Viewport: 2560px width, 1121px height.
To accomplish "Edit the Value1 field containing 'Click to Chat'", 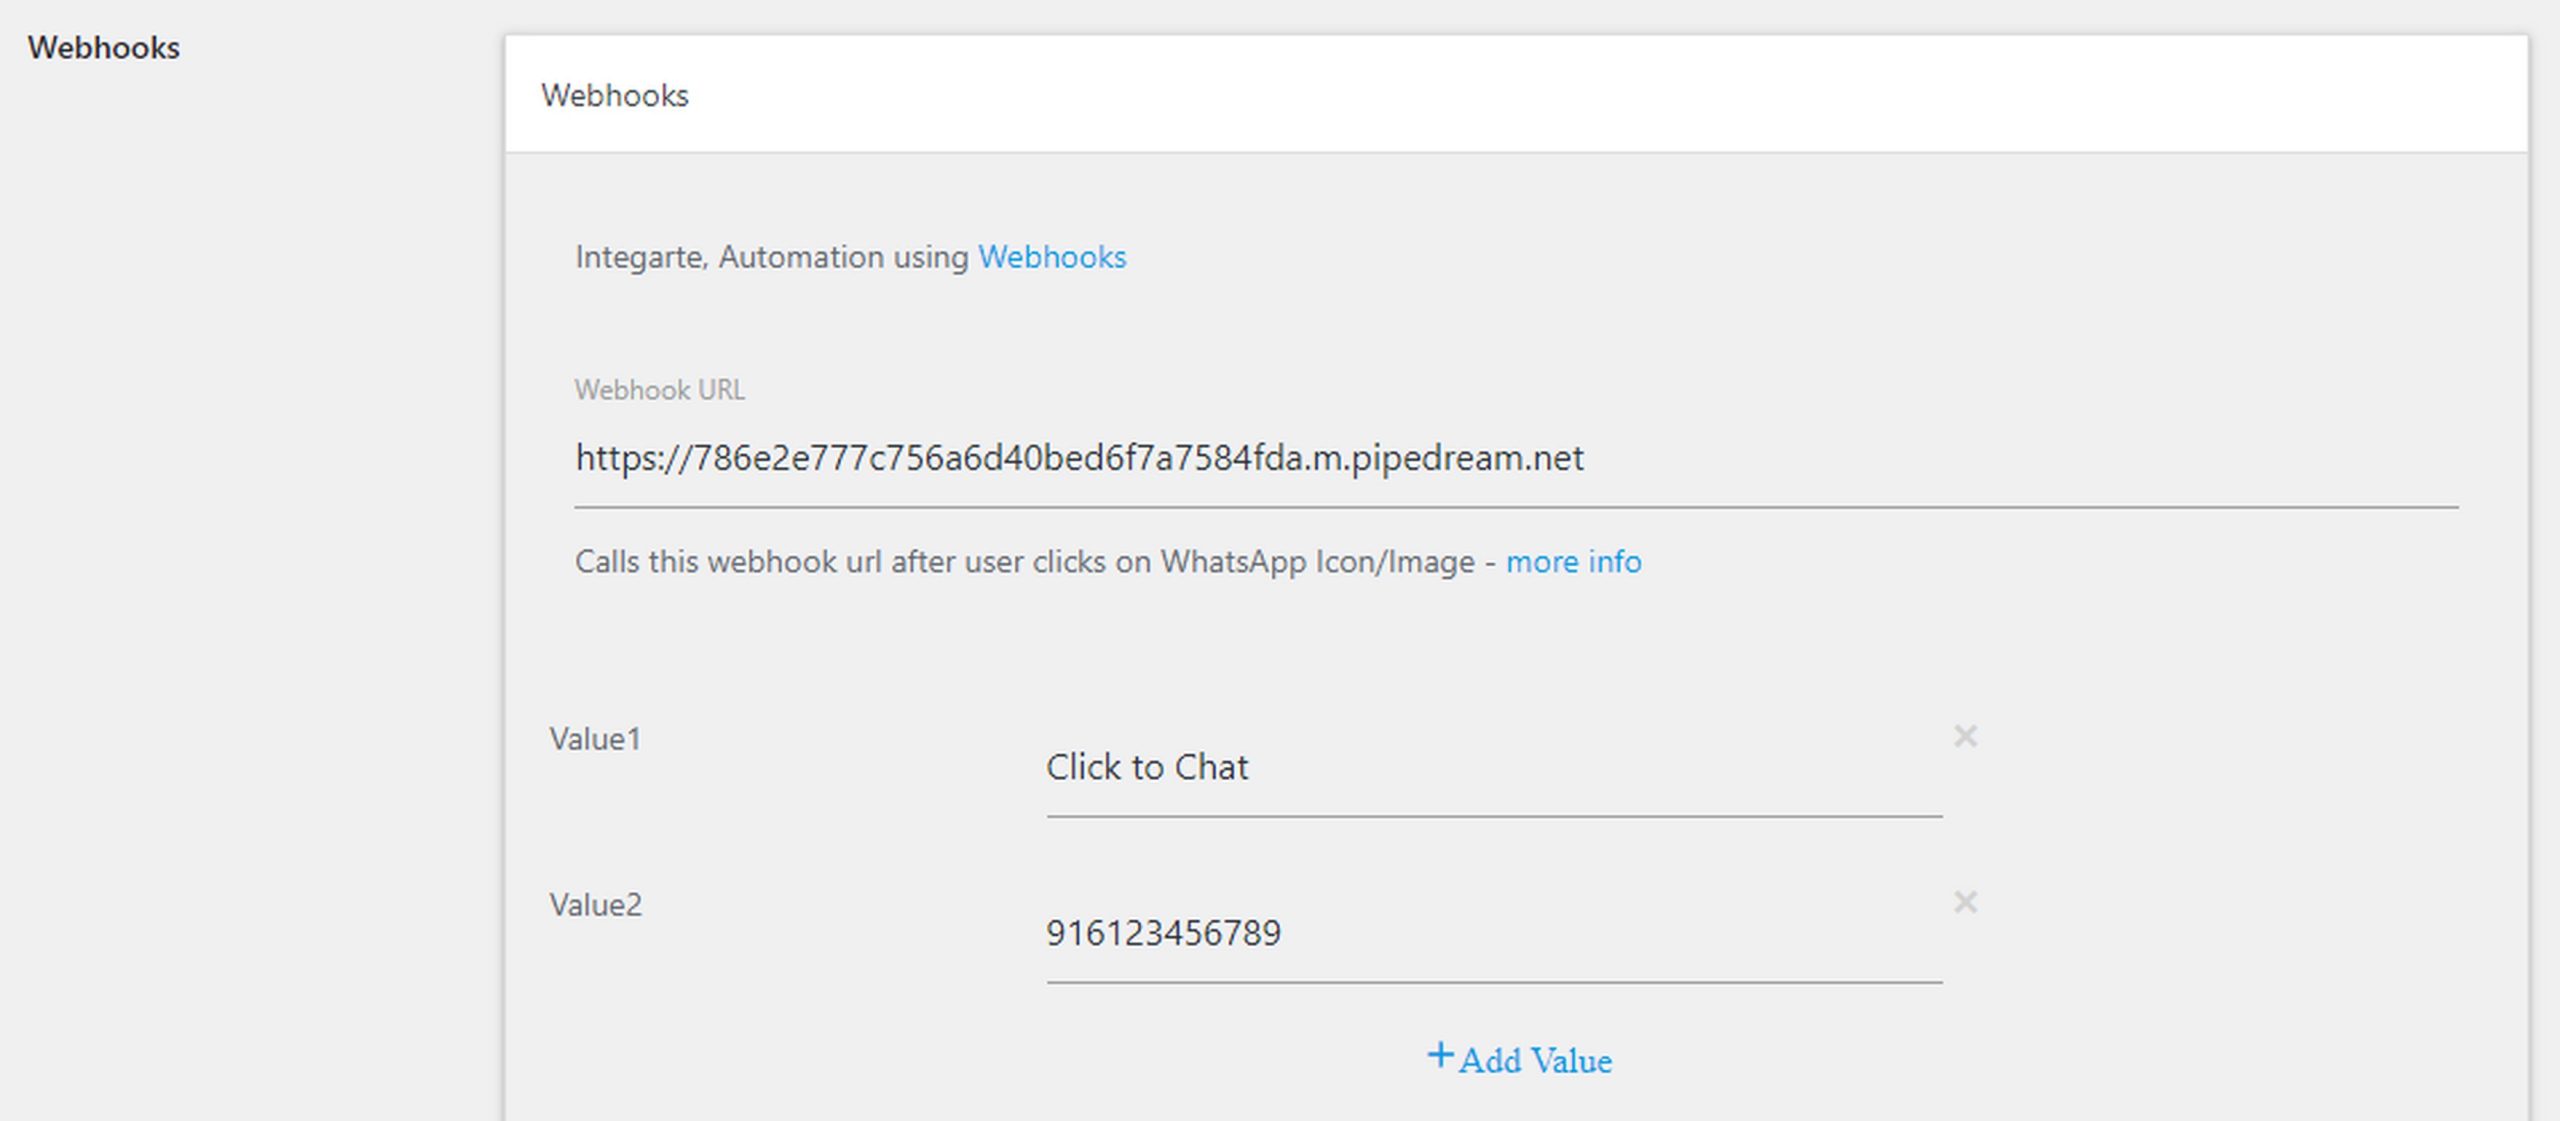I will 1494,768.
